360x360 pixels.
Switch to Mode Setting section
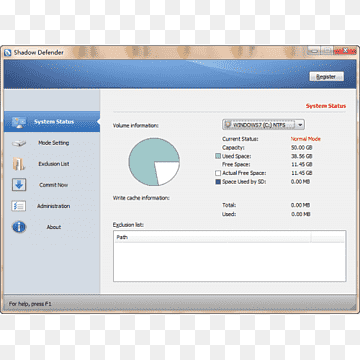coord(52,143)
